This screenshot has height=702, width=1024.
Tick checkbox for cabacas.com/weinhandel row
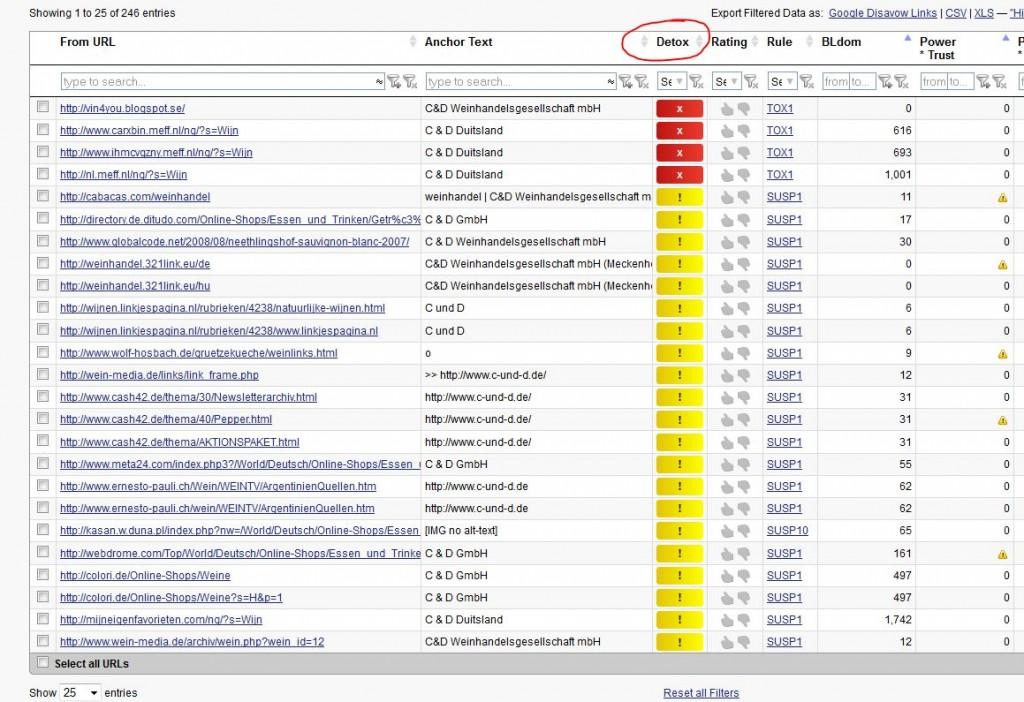(43, 196)
